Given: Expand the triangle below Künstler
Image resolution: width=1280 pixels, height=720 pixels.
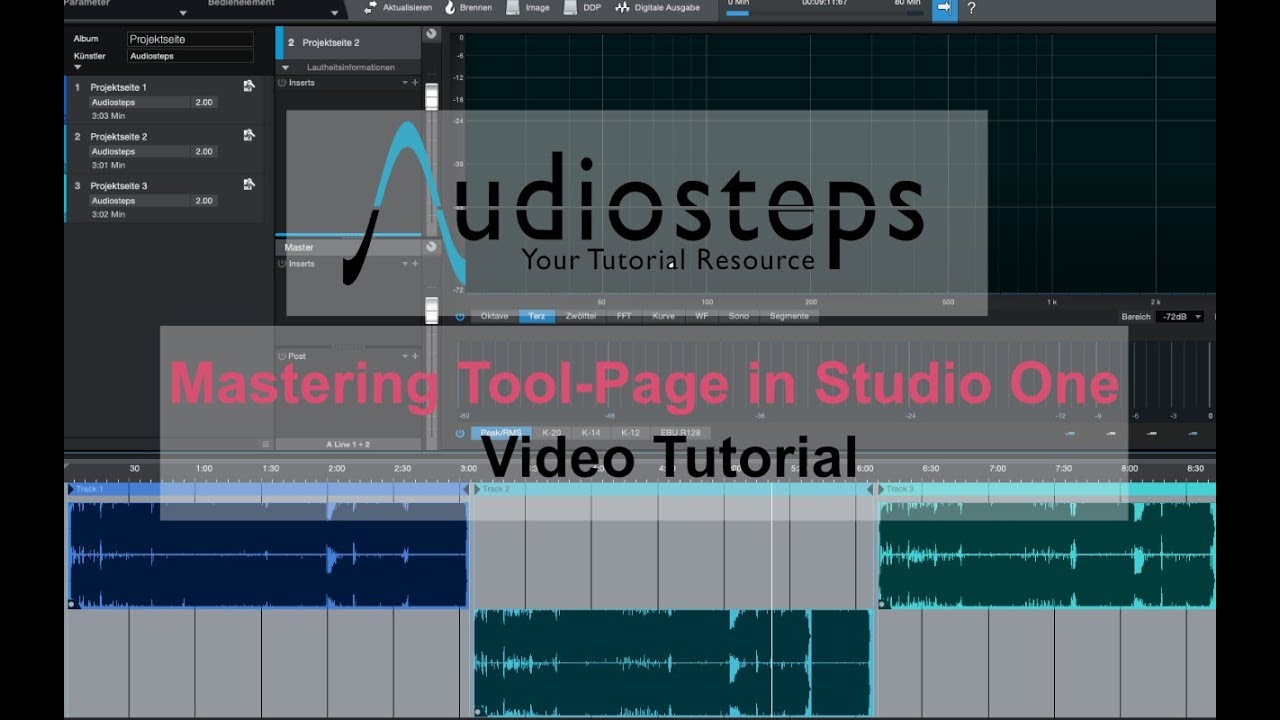Looking at the screenshot, I should [x=78, y=67].
